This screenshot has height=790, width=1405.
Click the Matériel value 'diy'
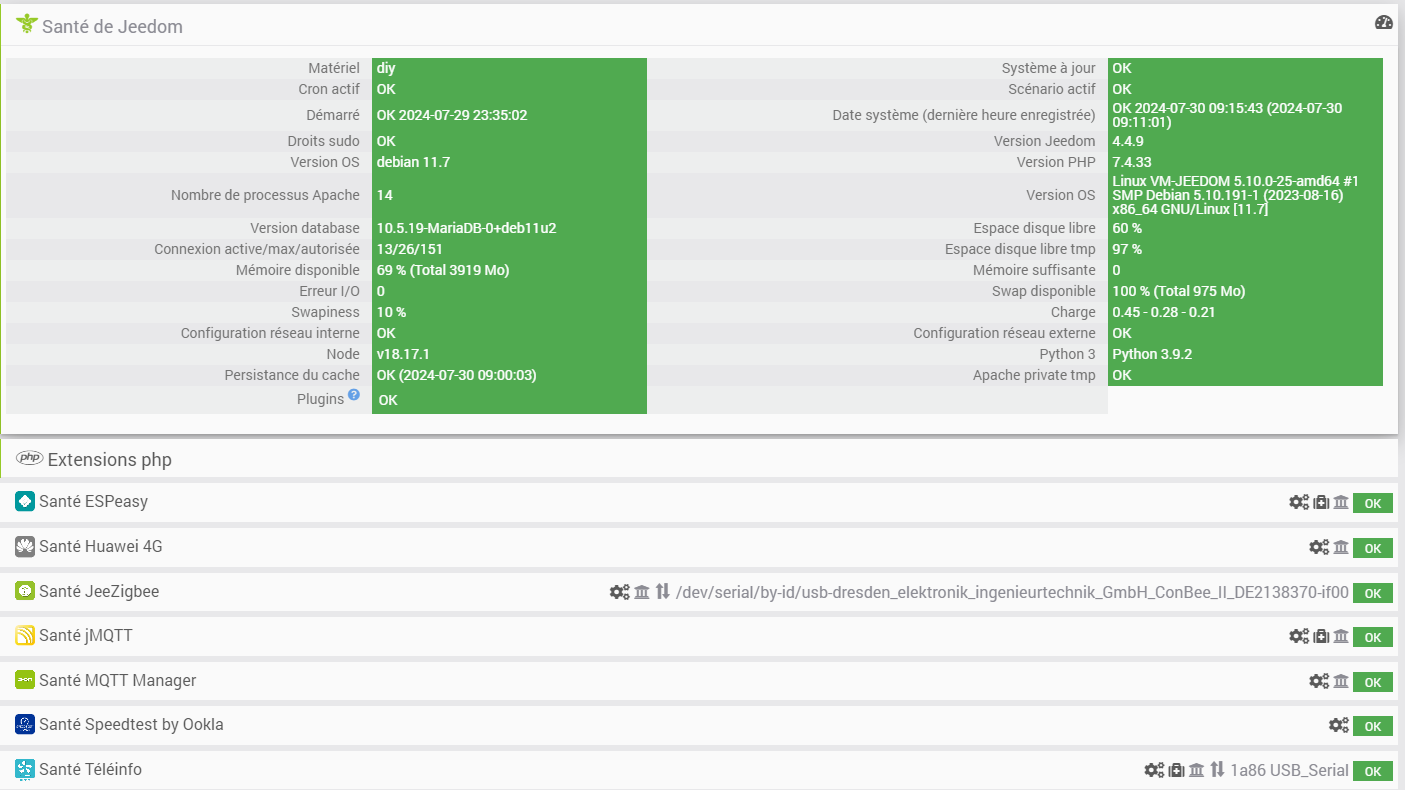386,68
